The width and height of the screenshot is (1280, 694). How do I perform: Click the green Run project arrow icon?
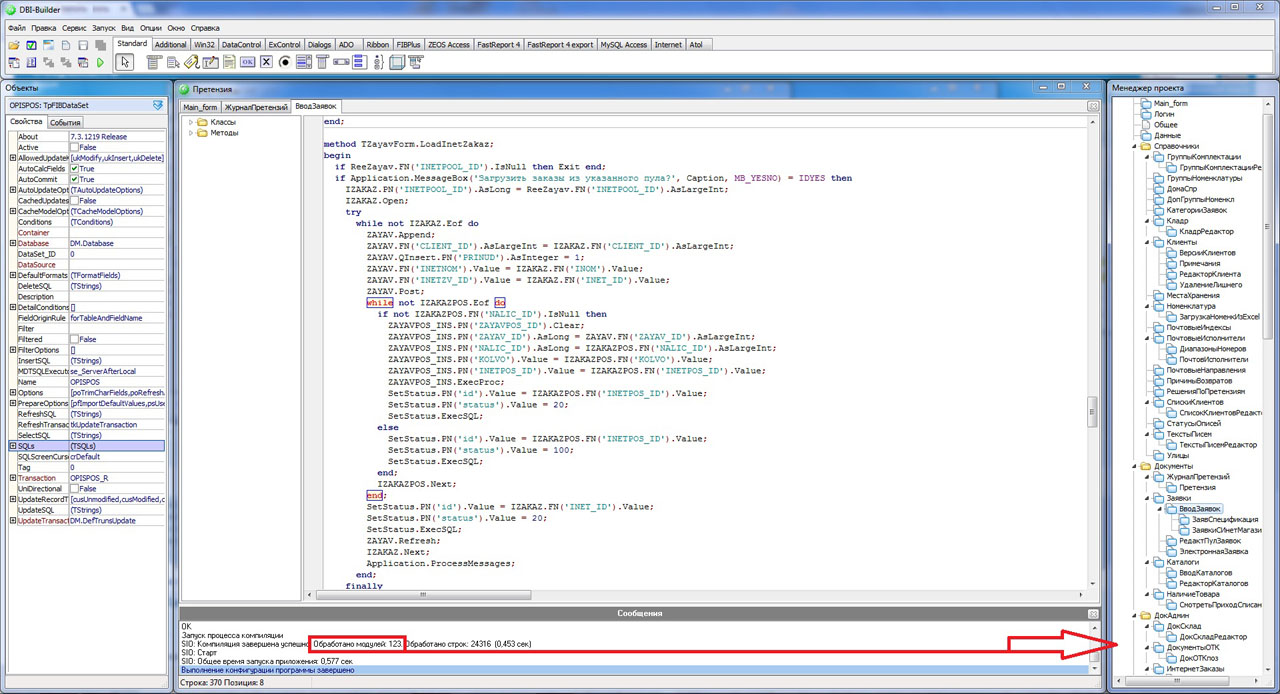[100, 63]
